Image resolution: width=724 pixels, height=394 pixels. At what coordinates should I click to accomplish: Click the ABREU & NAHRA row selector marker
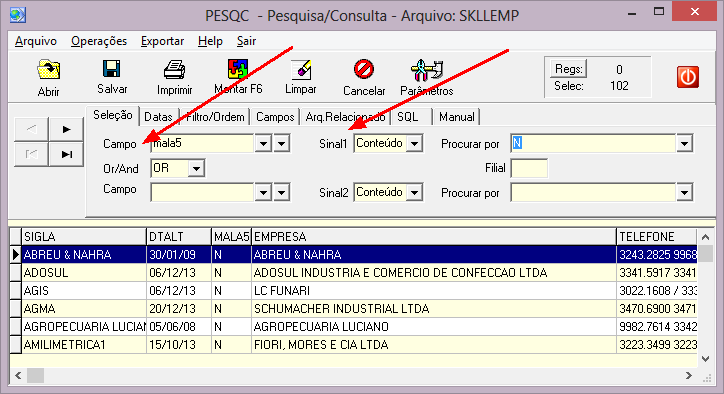15,255
